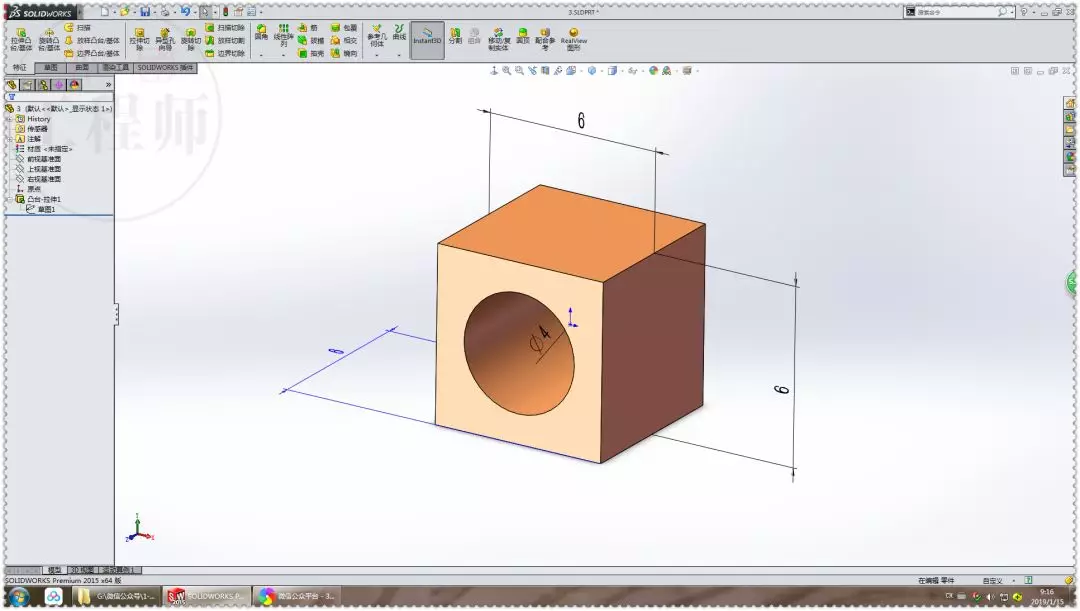Select the Lofted Cut (放样切割) tool
The height and width of the screenshot is (611, 1080).
click(x=225, y=41)
